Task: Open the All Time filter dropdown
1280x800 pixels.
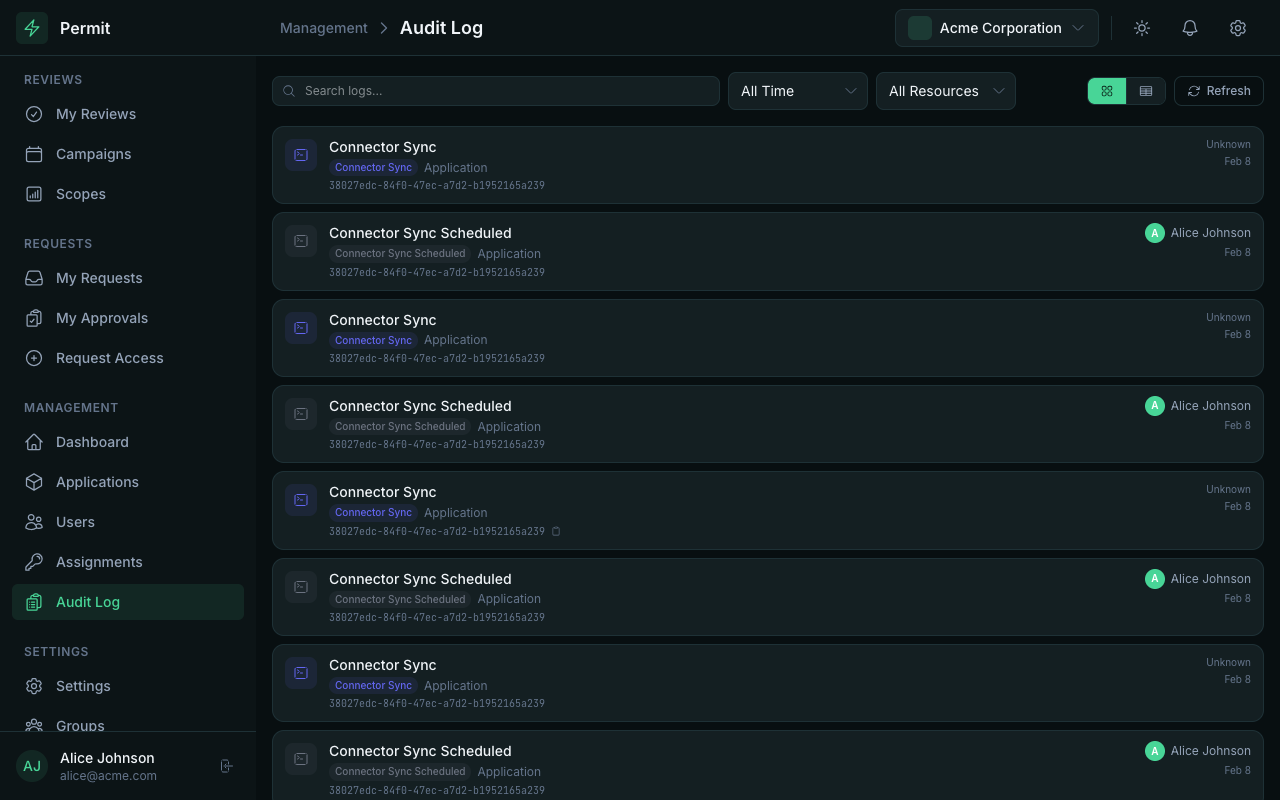Action: point(797,91)
